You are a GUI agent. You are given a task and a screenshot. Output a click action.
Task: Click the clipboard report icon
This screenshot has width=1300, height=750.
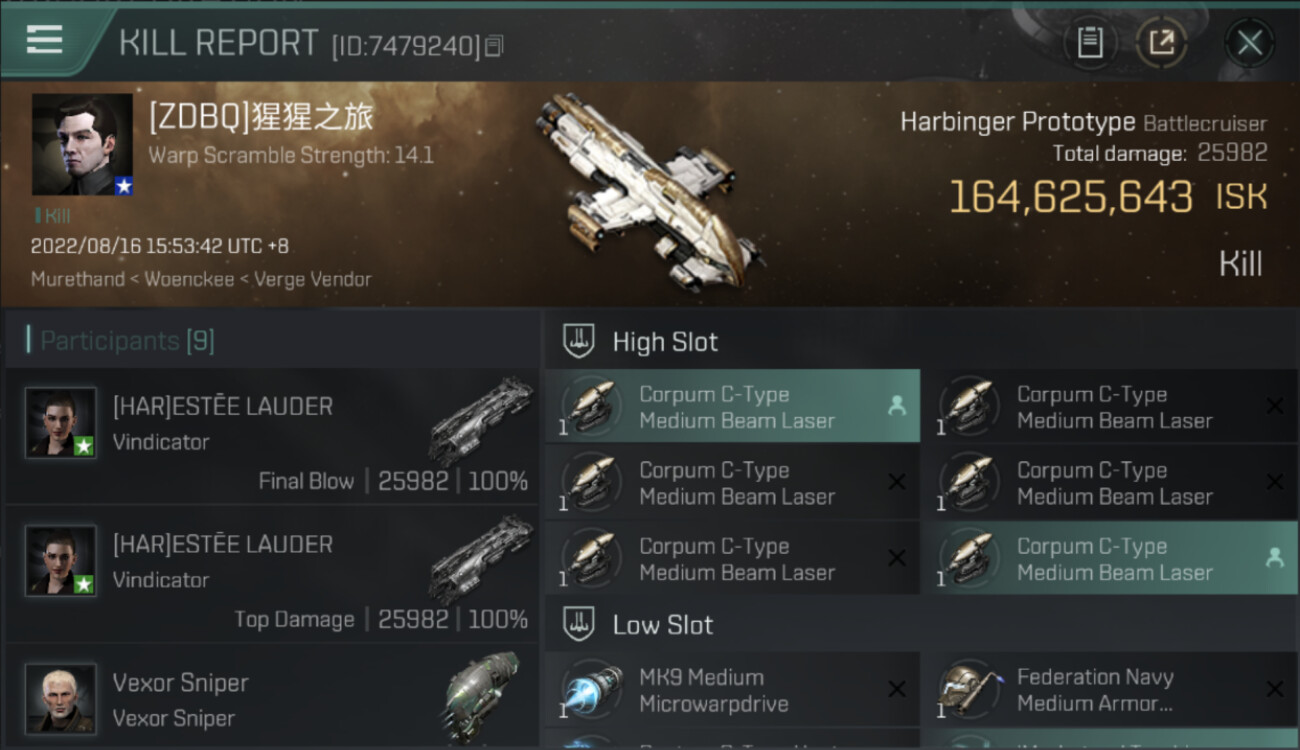click(x=1090, y=43)
